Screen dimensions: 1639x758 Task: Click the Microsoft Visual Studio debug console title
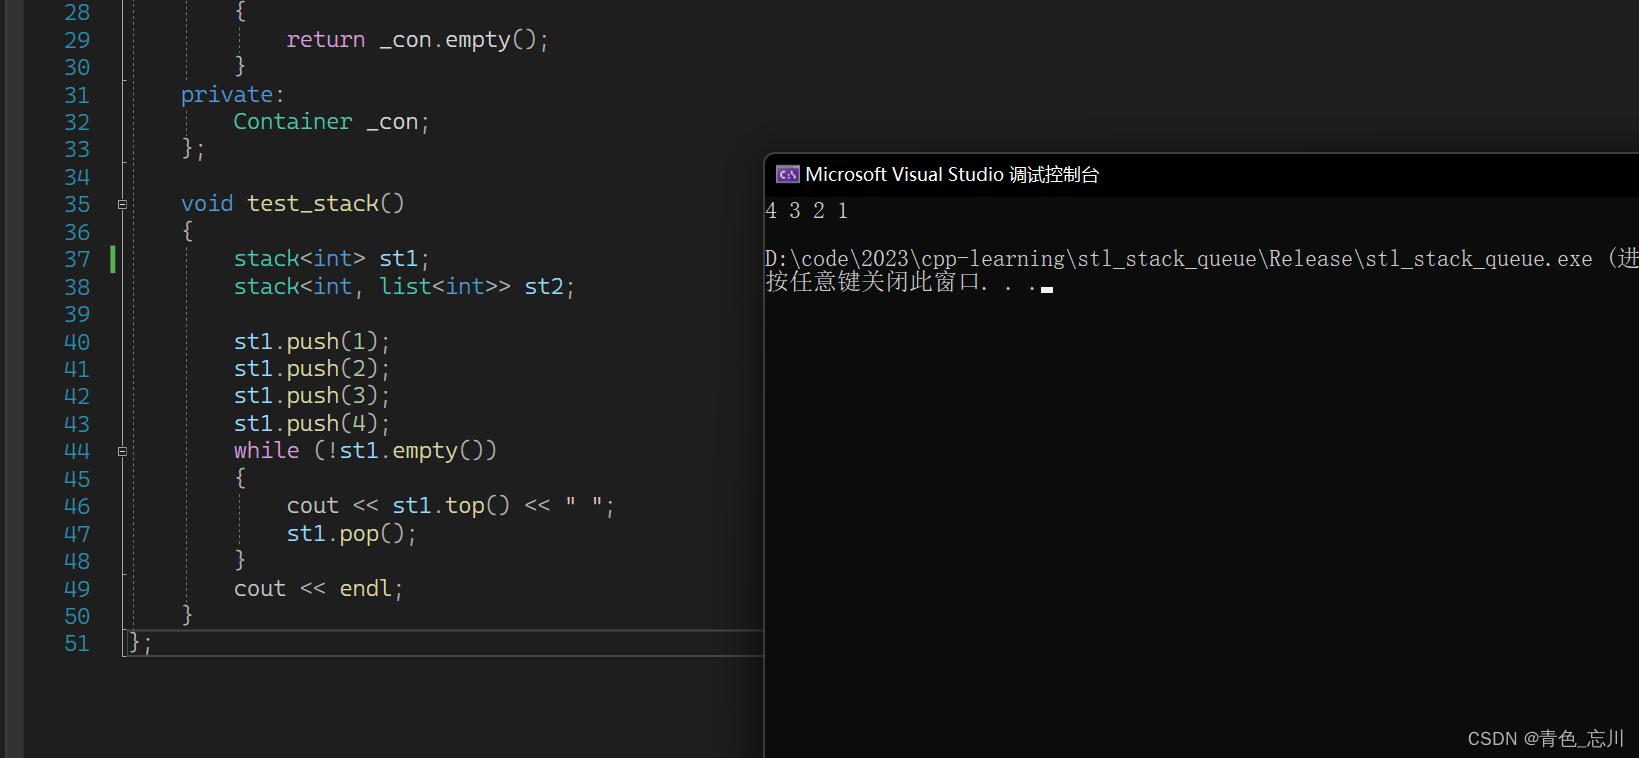(952, 174)
